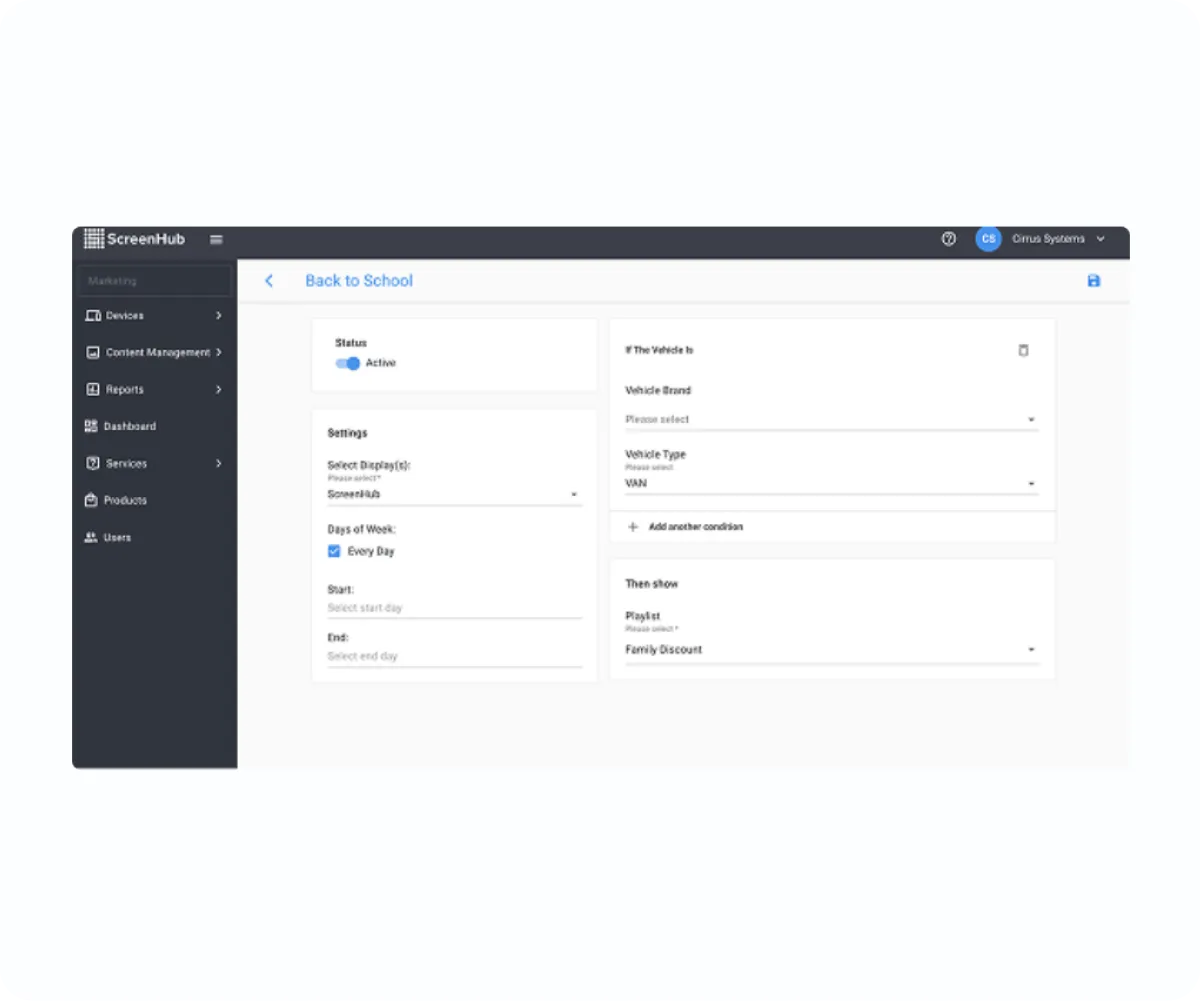
Task: Click the Select end day field
Action: (x=454, y=657)
